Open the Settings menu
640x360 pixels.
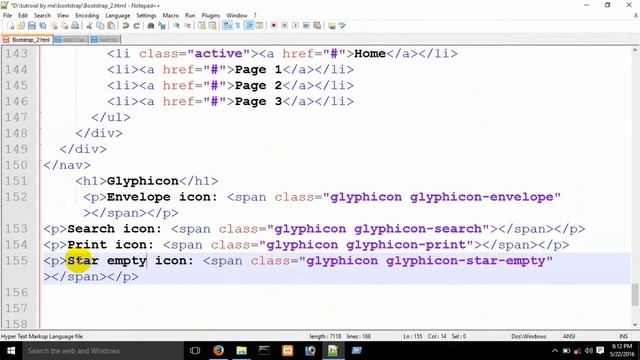pyautogui.click(x=146, y=16)
